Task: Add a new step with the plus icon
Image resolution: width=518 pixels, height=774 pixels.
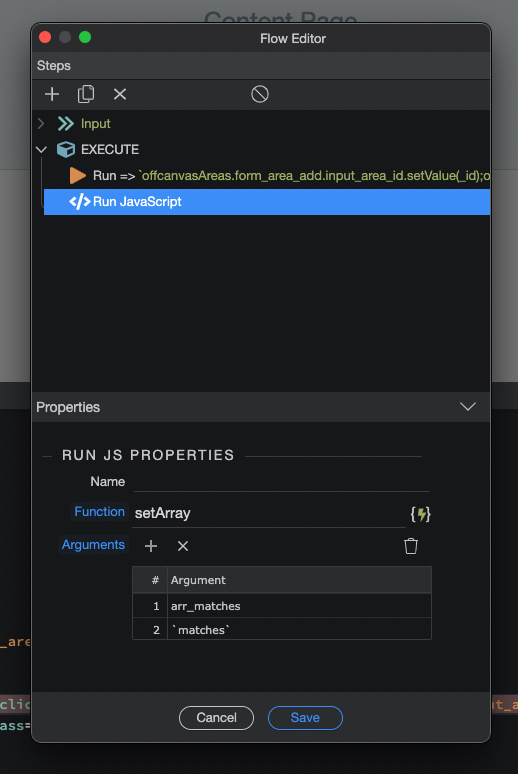Action: click(x=52, y=94)
